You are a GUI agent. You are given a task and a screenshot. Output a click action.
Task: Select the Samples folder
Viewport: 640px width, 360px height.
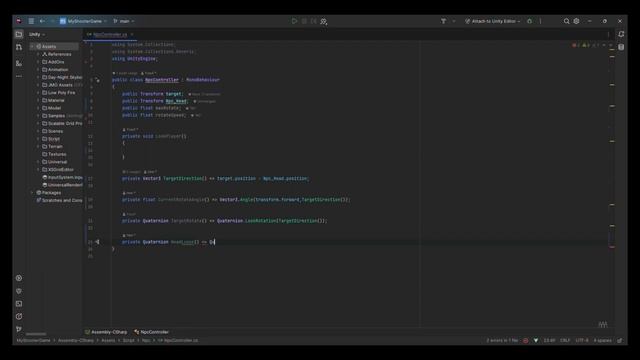[x=62, y=116]
